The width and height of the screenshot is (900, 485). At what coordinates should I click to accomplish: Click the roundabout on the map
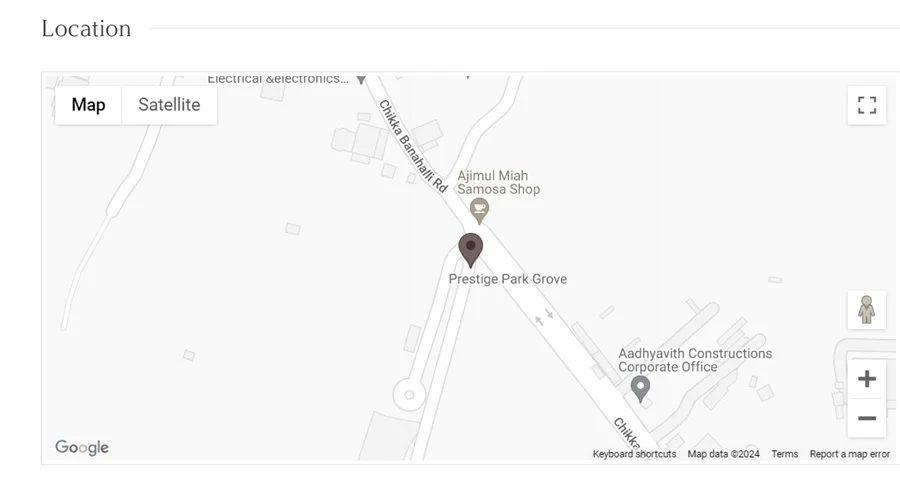(x=409, y=395)
